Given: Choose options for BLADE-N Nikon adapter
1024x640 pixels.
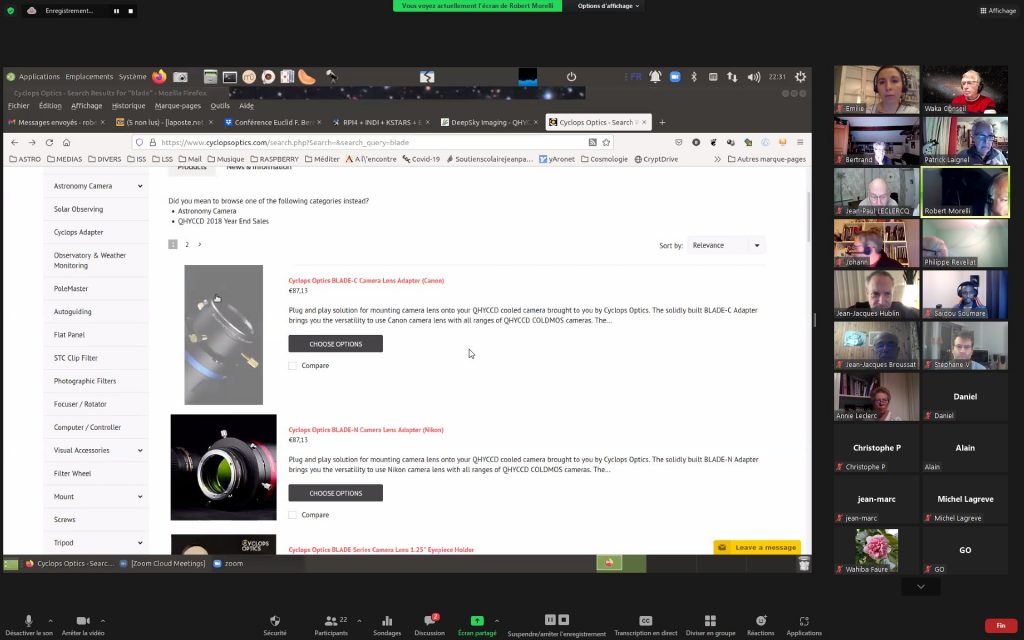Looking at the screenshot, I should pos(336,493).
